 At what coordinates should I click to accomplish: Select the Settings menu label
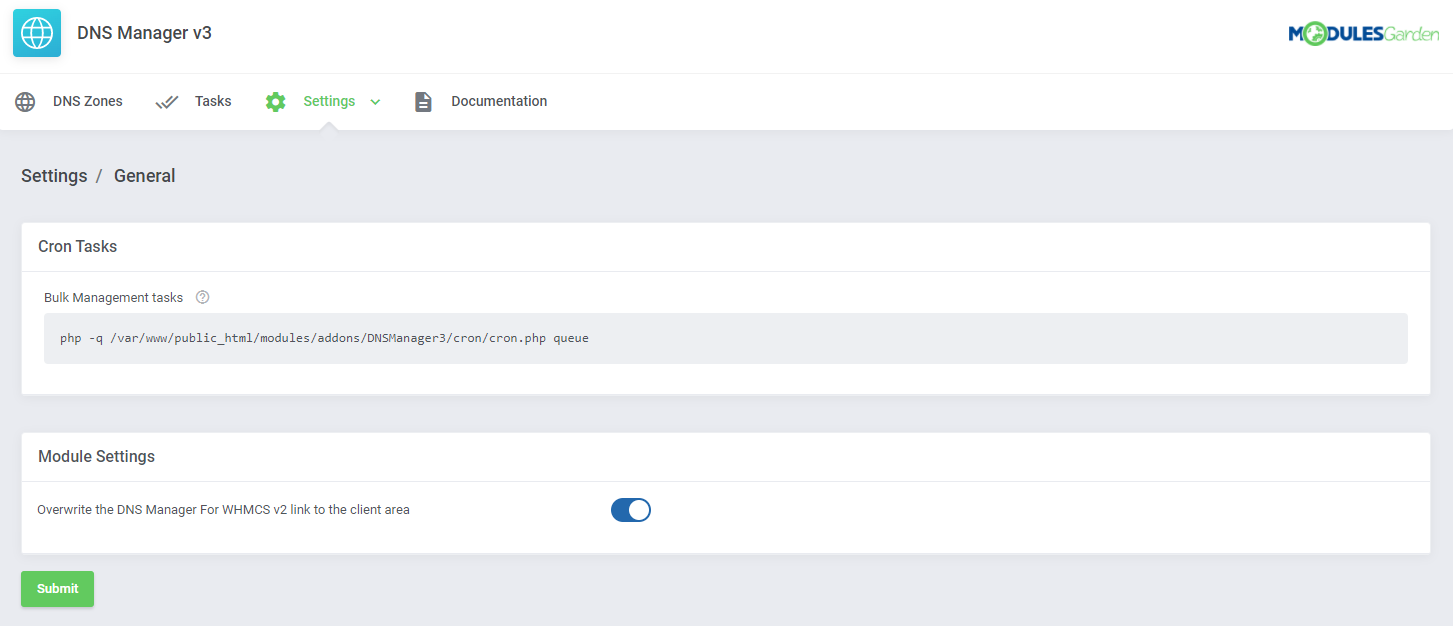[x=329, y=101]
